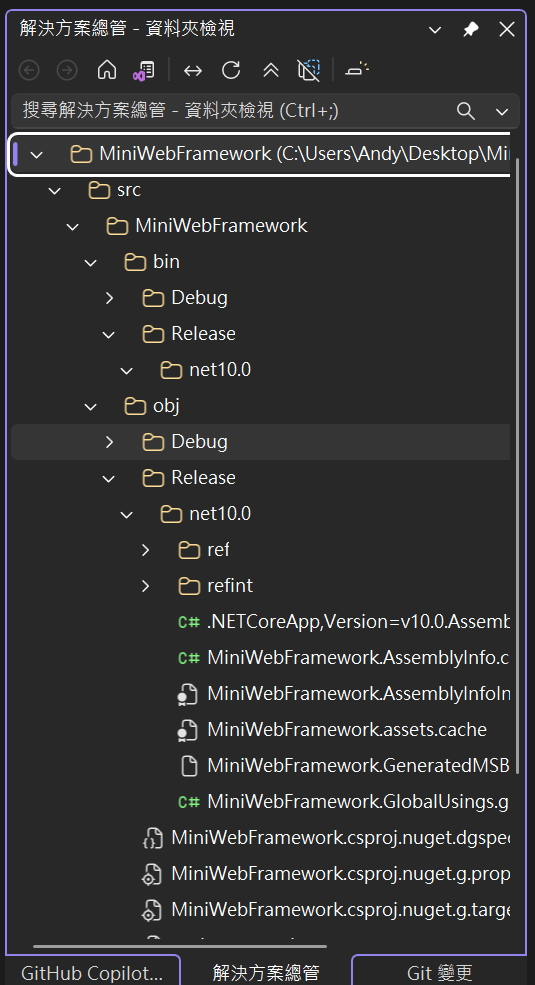Click the horizontal scrollbar thumb
Screen dimensions: 535x985
[180, 945]
